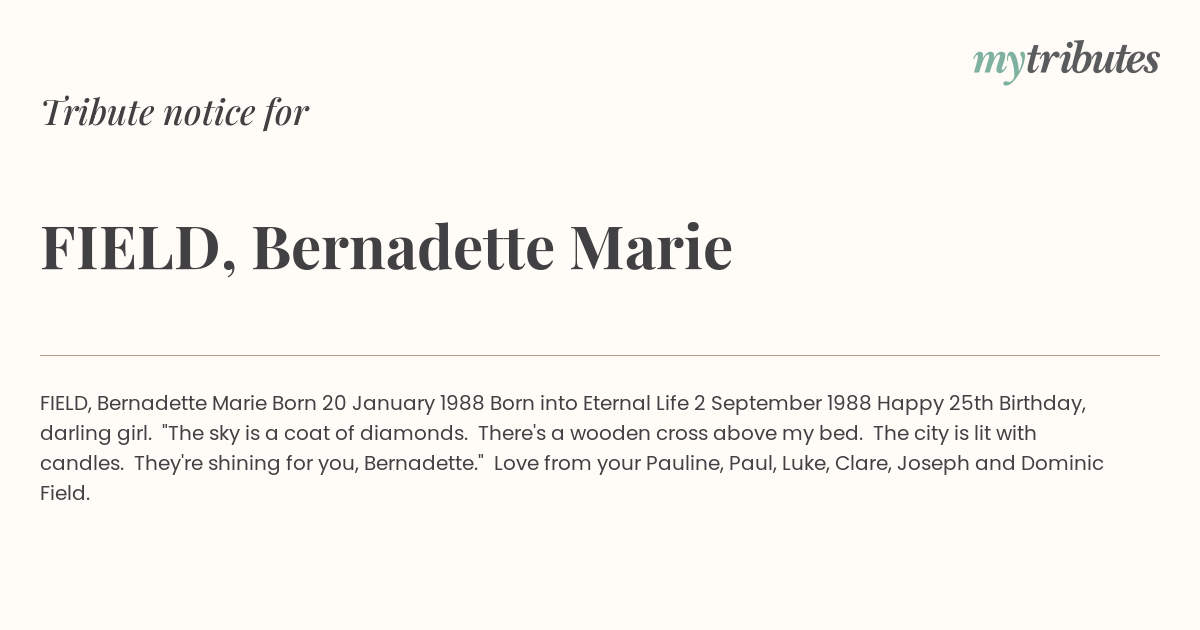Screen dimensions: 1200x630
Task: Click the word "Marie" in large title
Action: (x=651, y=247)
